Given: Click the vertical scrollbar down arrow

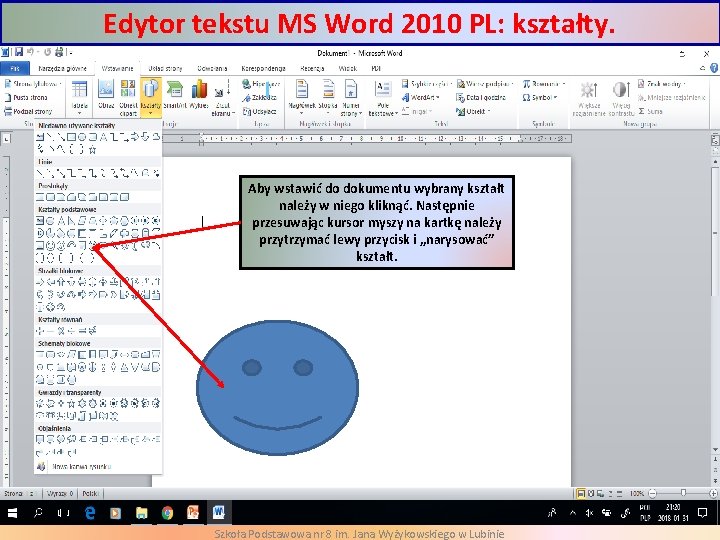Looking at the screenshot, I should (x=715, y=450).
